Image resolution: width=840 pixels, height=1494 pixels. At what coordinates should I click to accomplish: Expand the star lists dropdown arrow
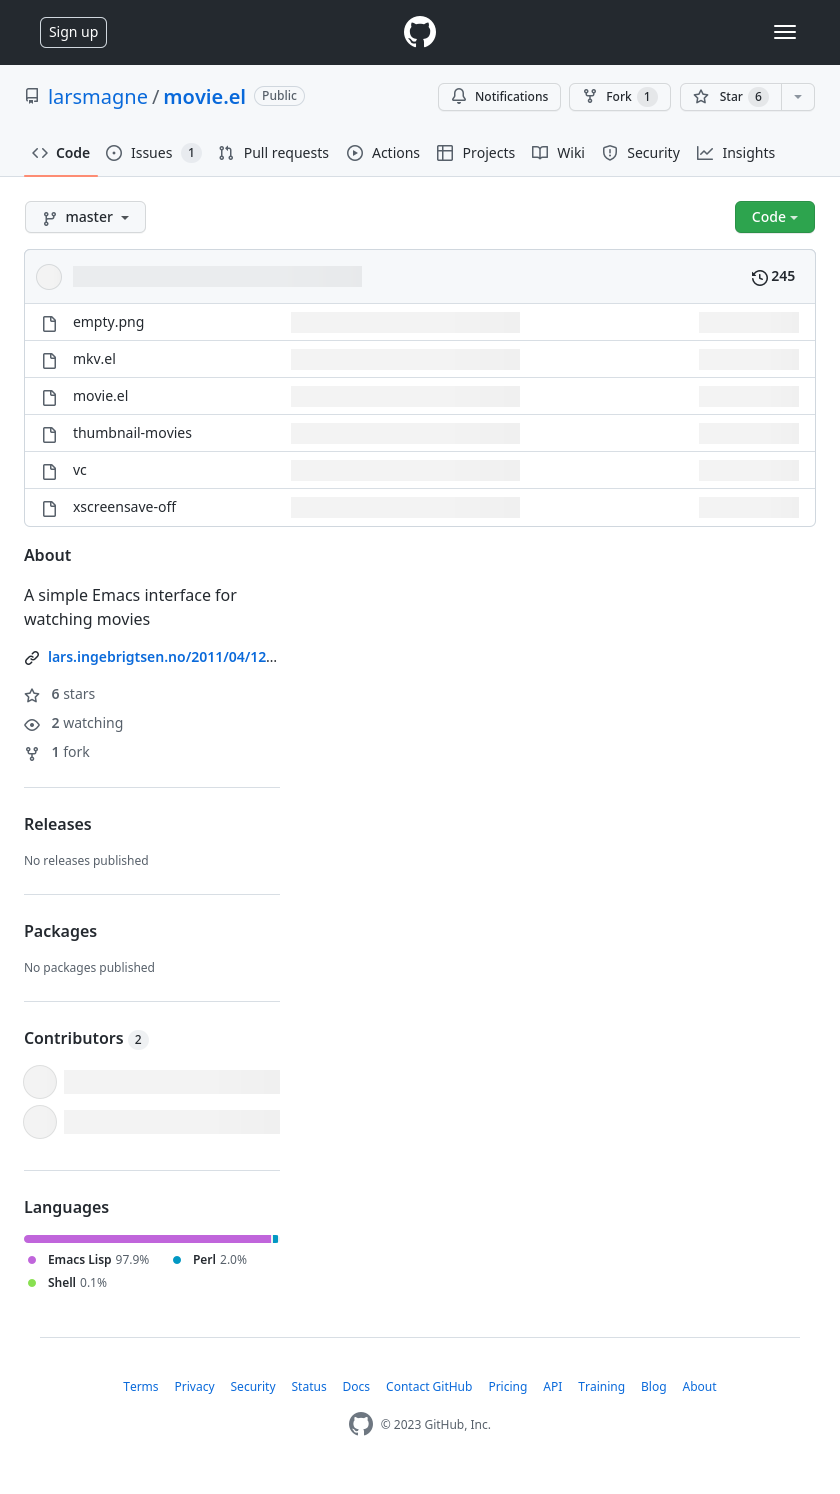798,97
